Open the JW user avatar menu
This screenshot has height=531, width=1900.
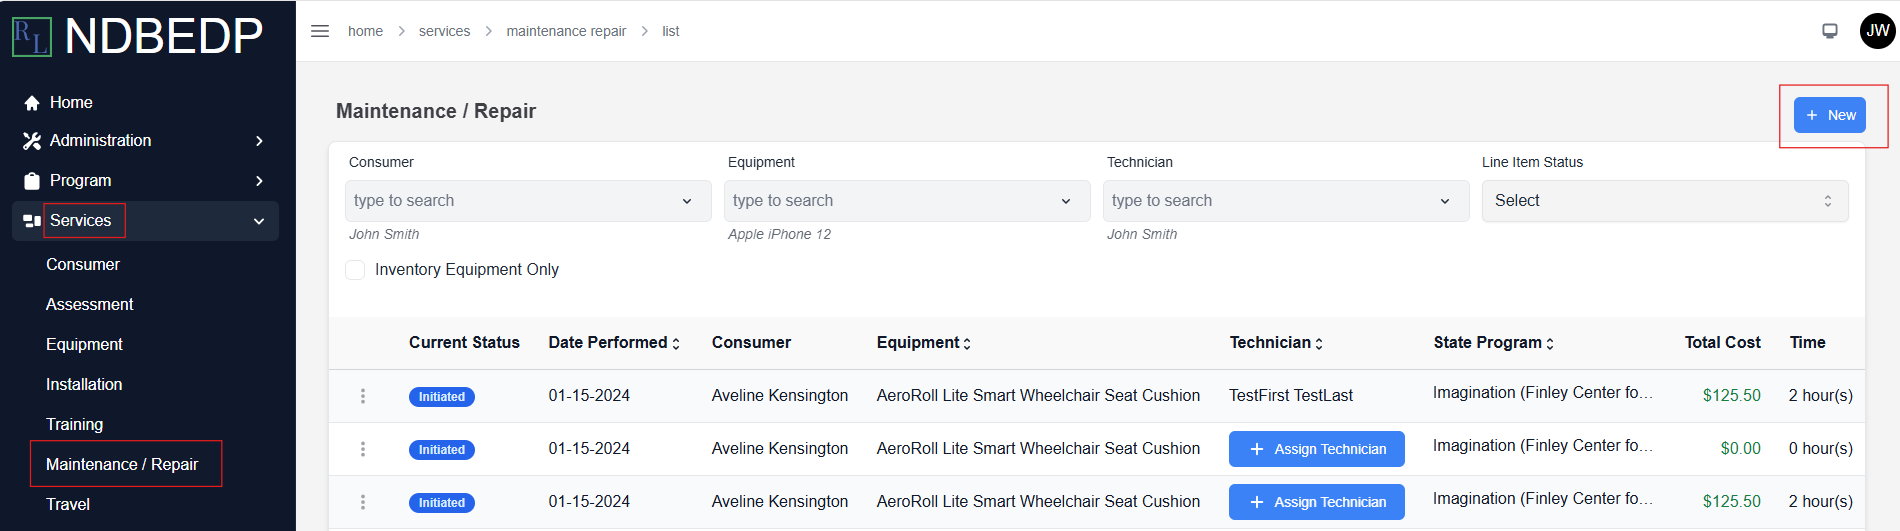pos(1877,31)
